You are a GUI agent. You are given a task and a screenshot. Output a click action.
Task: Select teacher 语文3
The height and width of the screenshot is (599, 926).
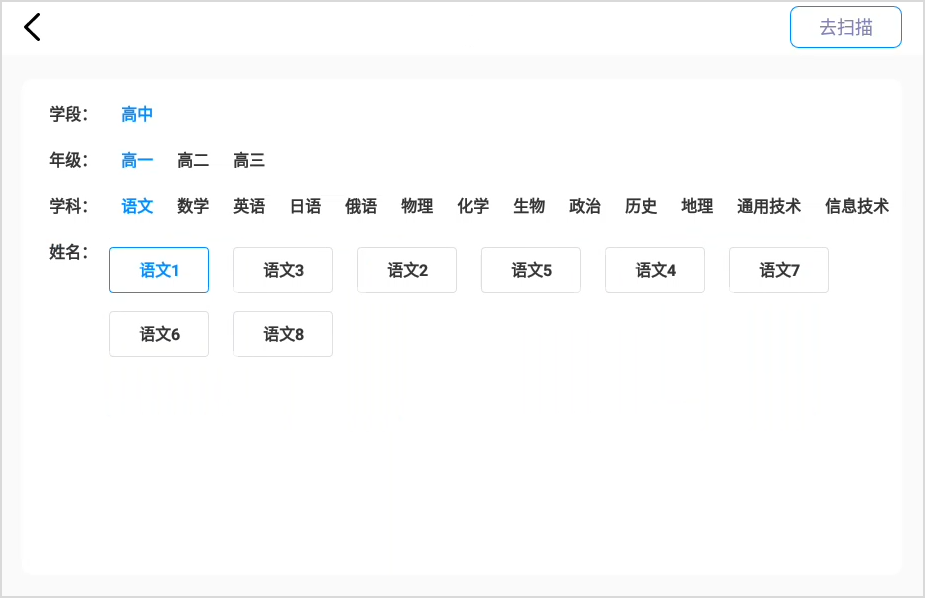coord(283,270)
